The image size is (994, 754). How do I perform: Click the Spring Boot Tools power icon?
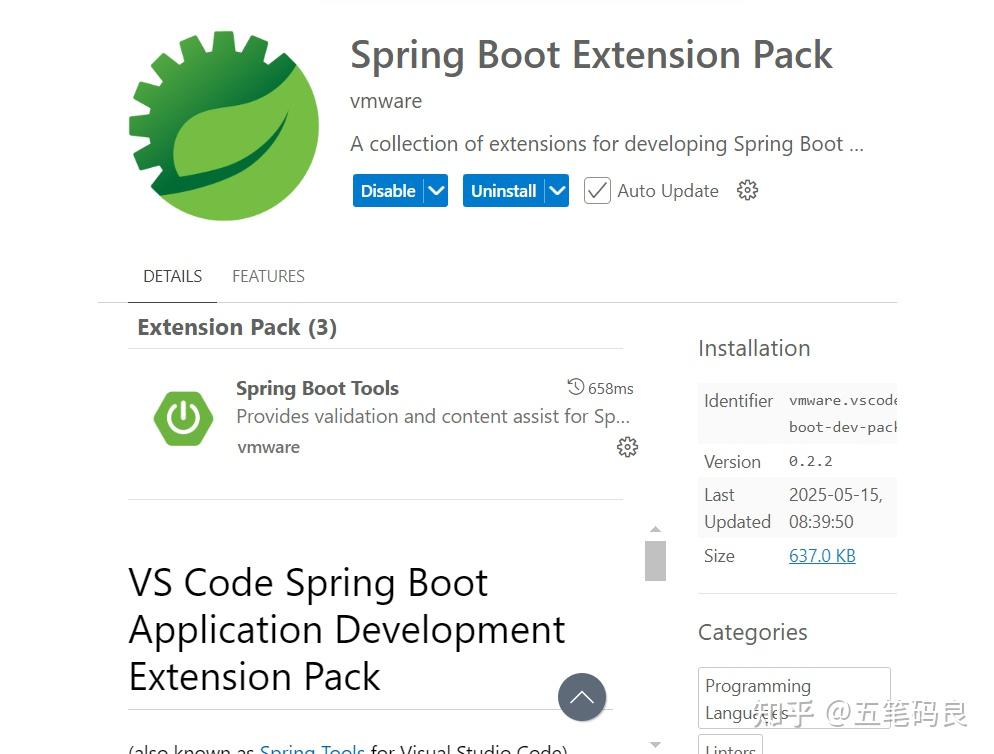click(x=183, y=417)
